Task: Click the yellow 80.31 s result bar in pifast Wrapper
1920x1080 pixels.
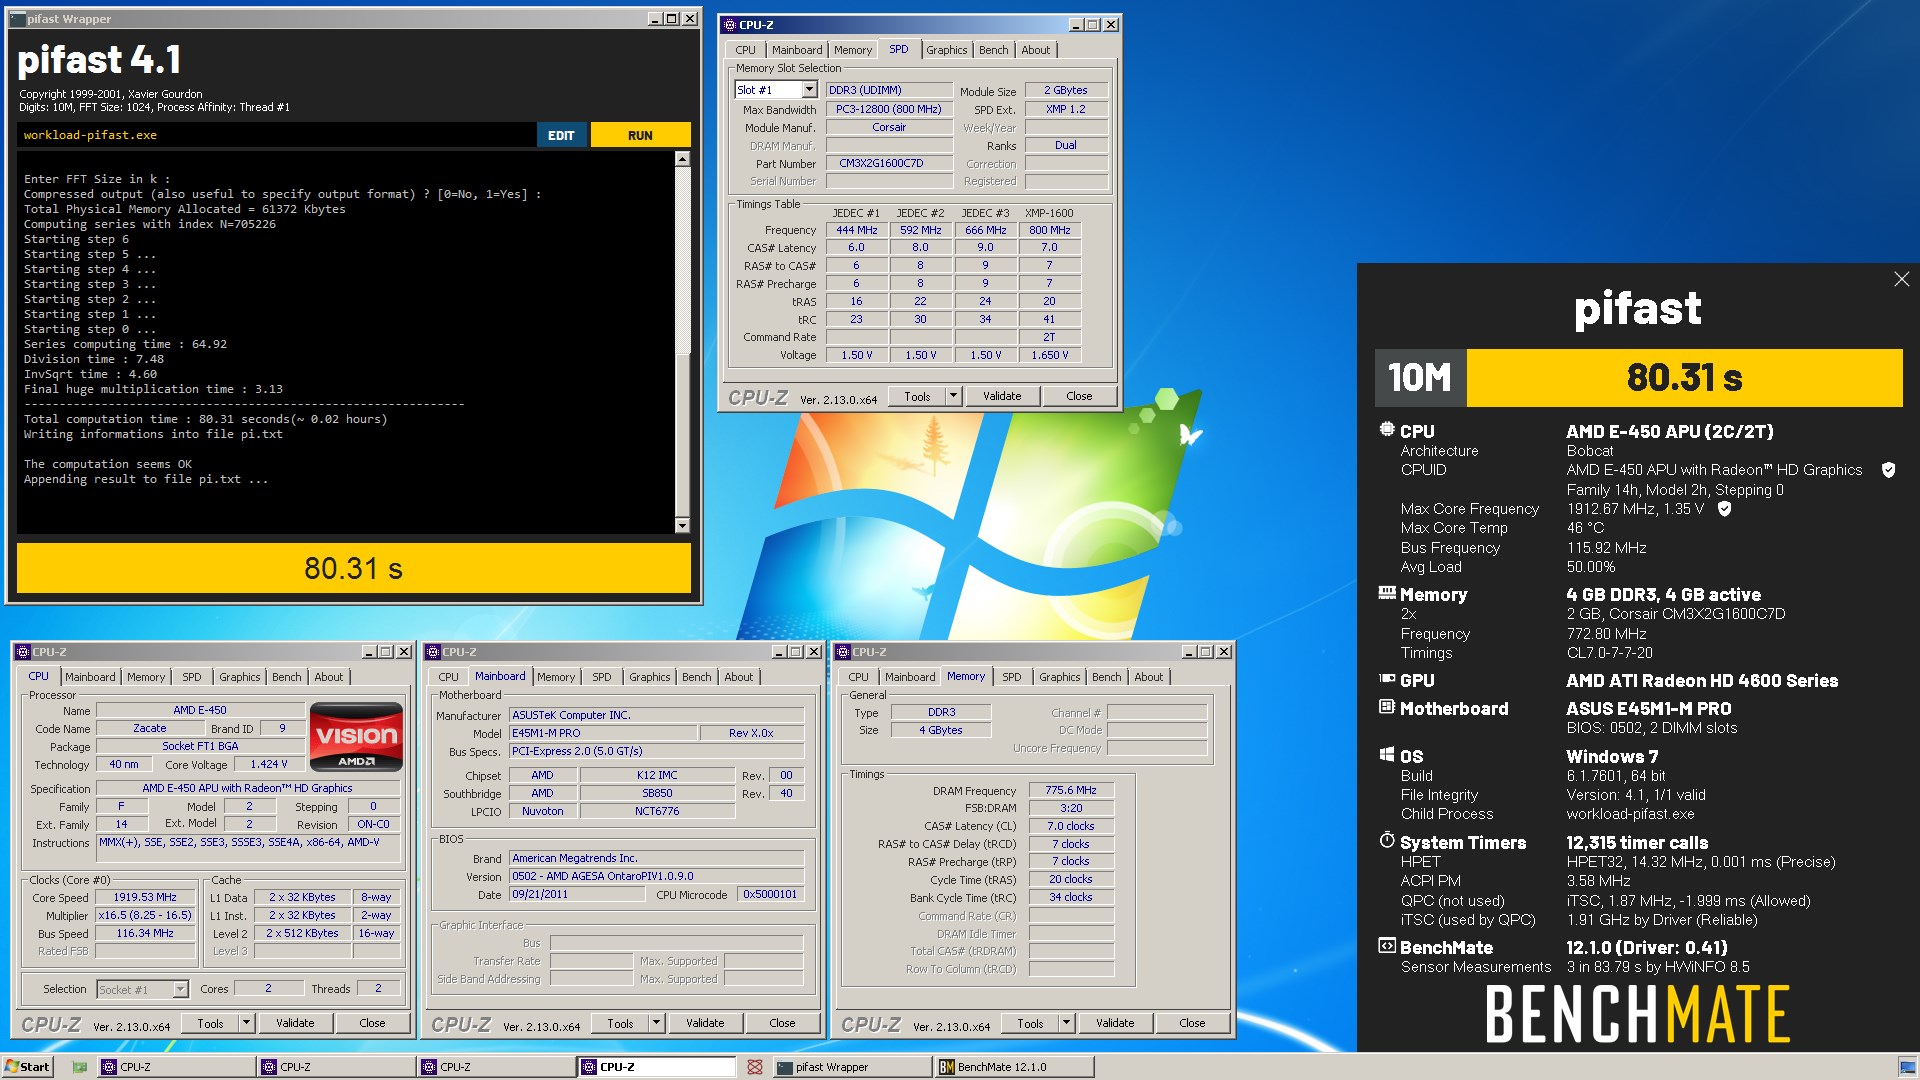Action: [354, 568]
